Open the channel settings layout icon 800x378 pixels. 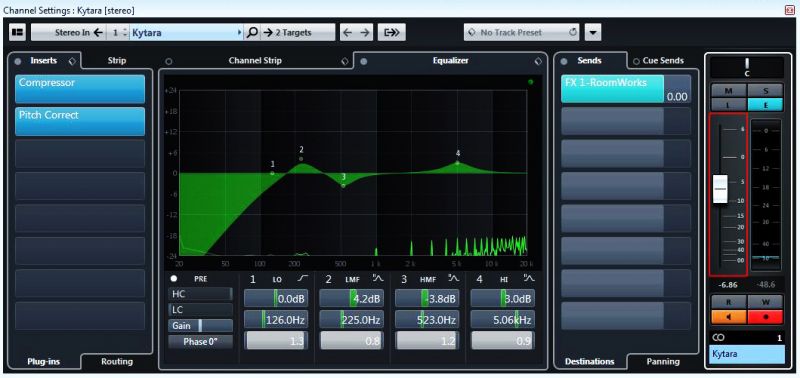(17, 32)
